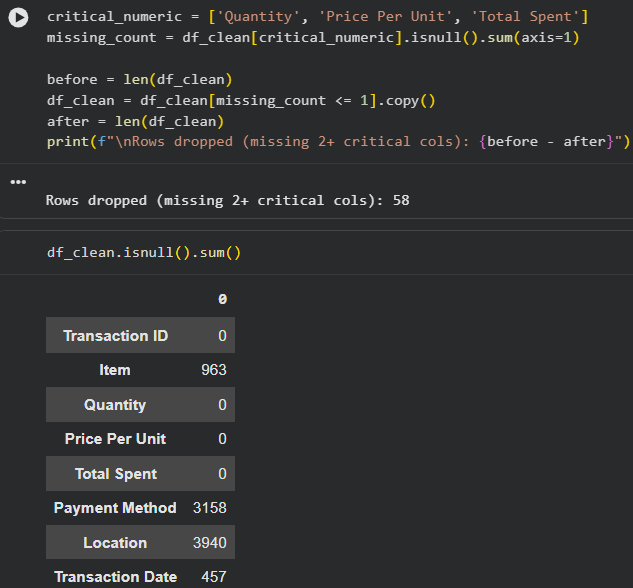Click the Item row label
This screenshot has width=633, height=588.
[x=114, y=370]
